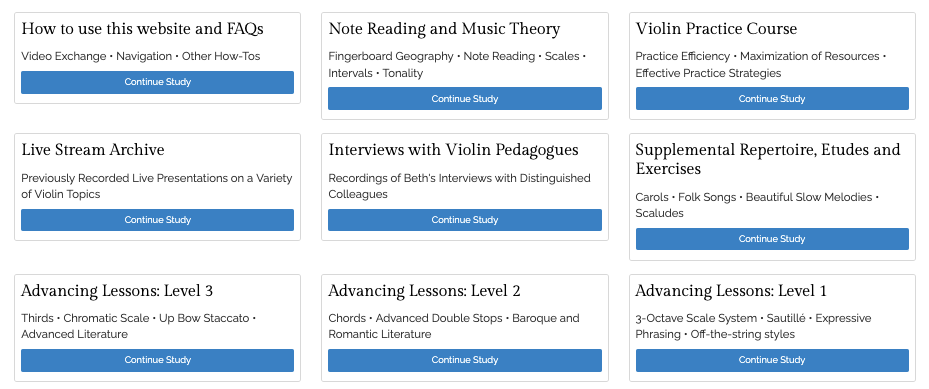
Task: Continue Study for Supplemental Repertoire, Etudes and Exercises
Action: [772, 239]
